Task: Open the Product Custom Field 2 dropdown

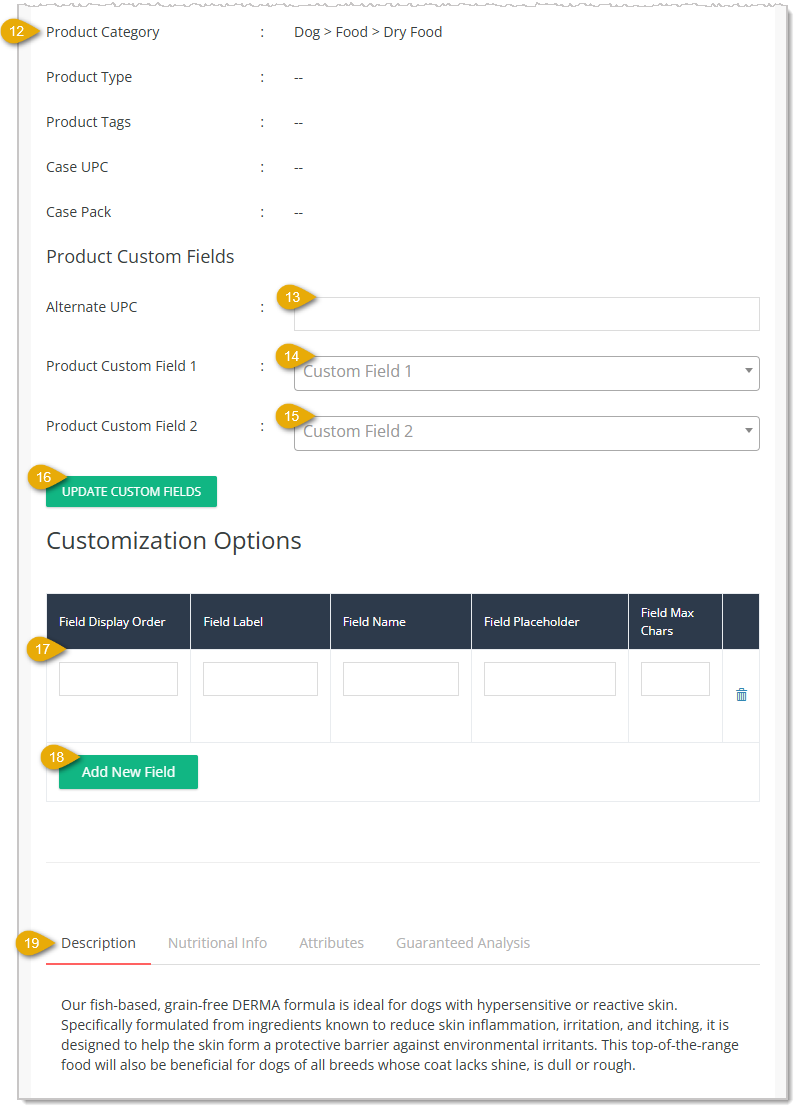Action: (526, 433)
